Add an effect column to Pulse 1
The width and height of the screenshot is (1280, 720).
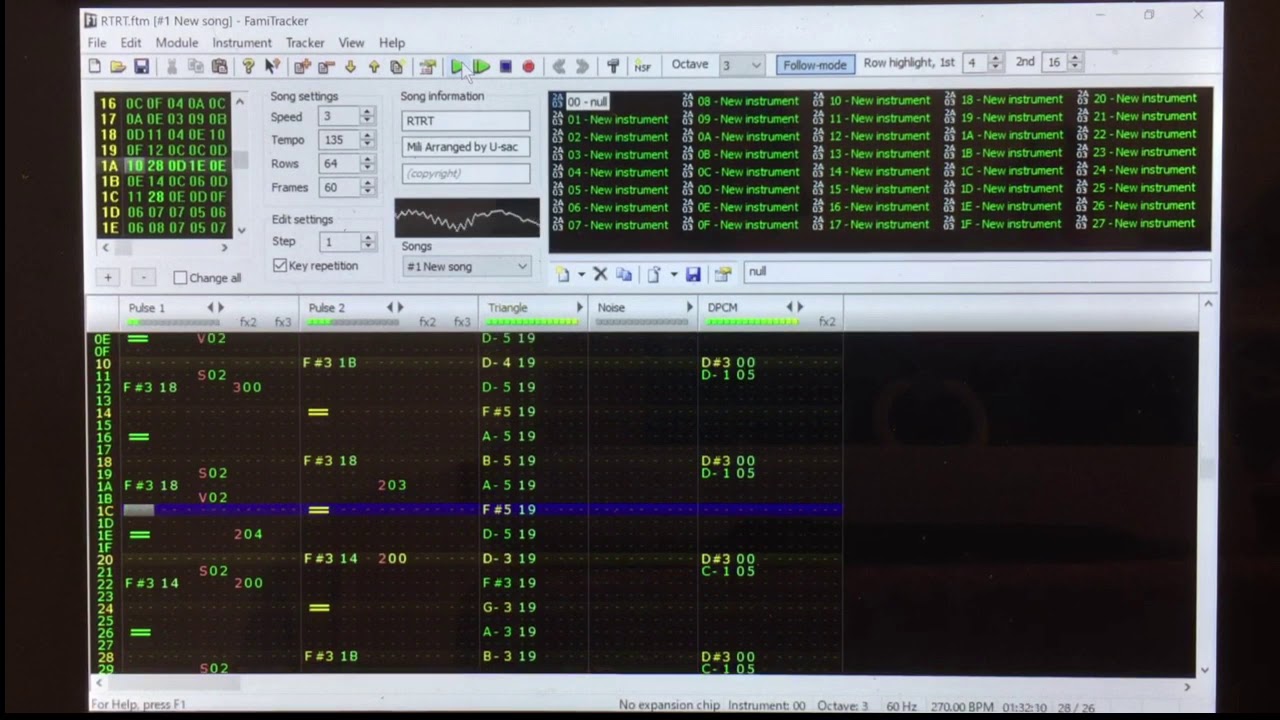[x=221, y=308]
